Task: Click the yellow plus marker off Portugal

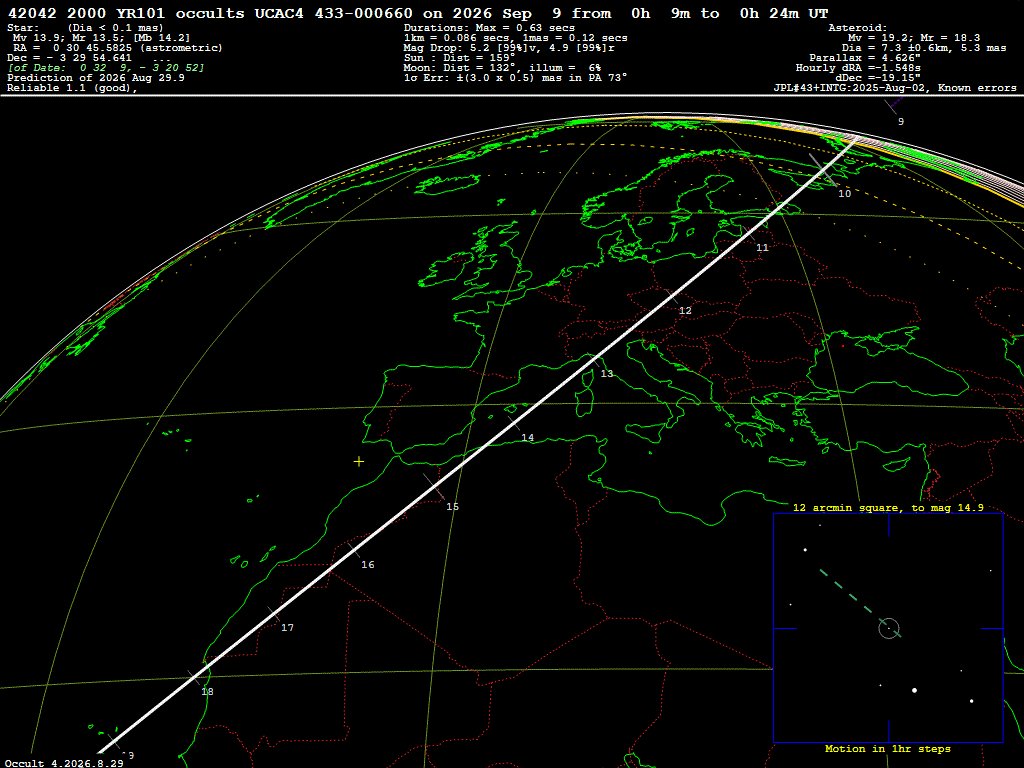Action: (359, 462)
